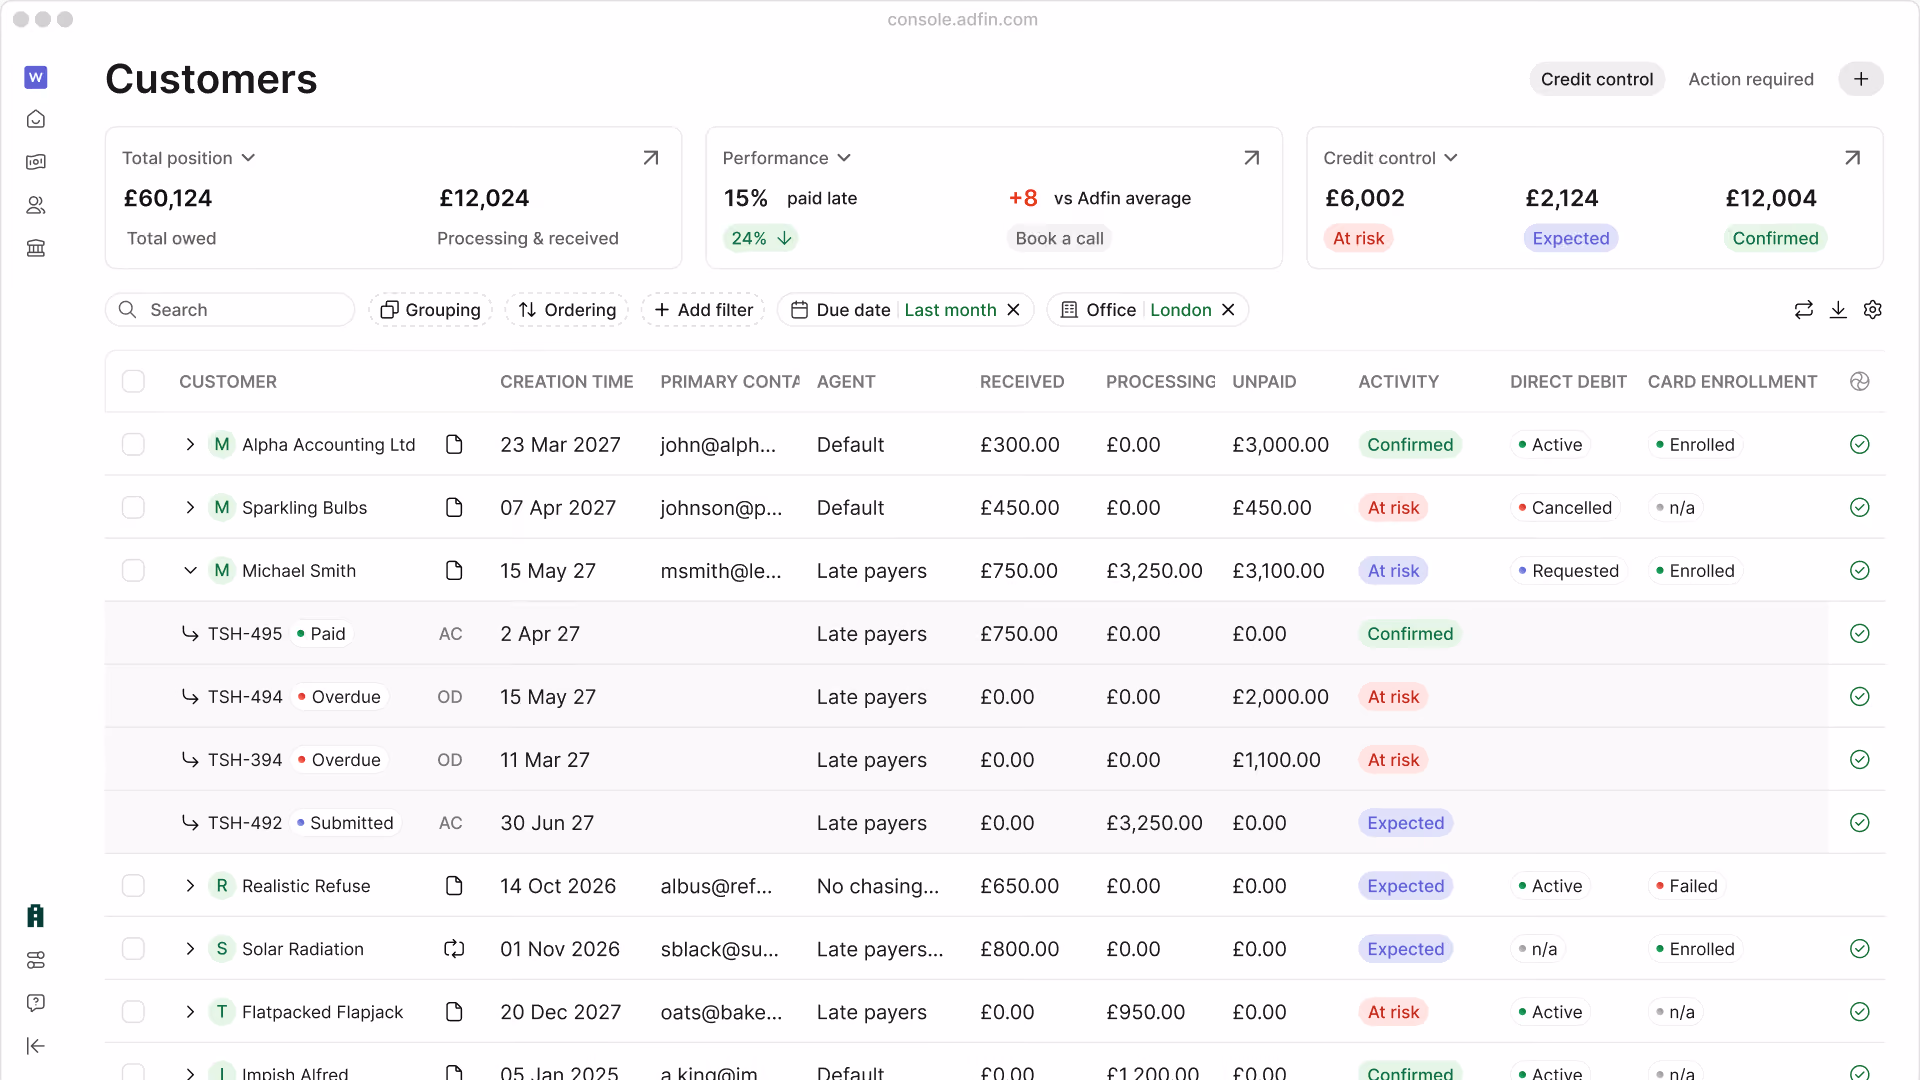The height and width of the screenshot is (1080, 1920).
Task: Open the customers people icon in sidebar
Action: [x=36, y=205]
